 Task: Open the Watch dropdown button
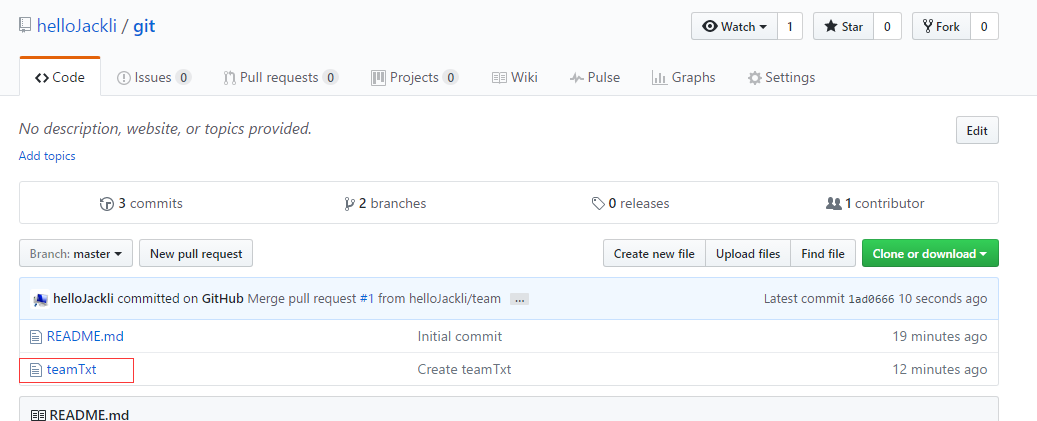pyautogui.click(x=734, y=26)
